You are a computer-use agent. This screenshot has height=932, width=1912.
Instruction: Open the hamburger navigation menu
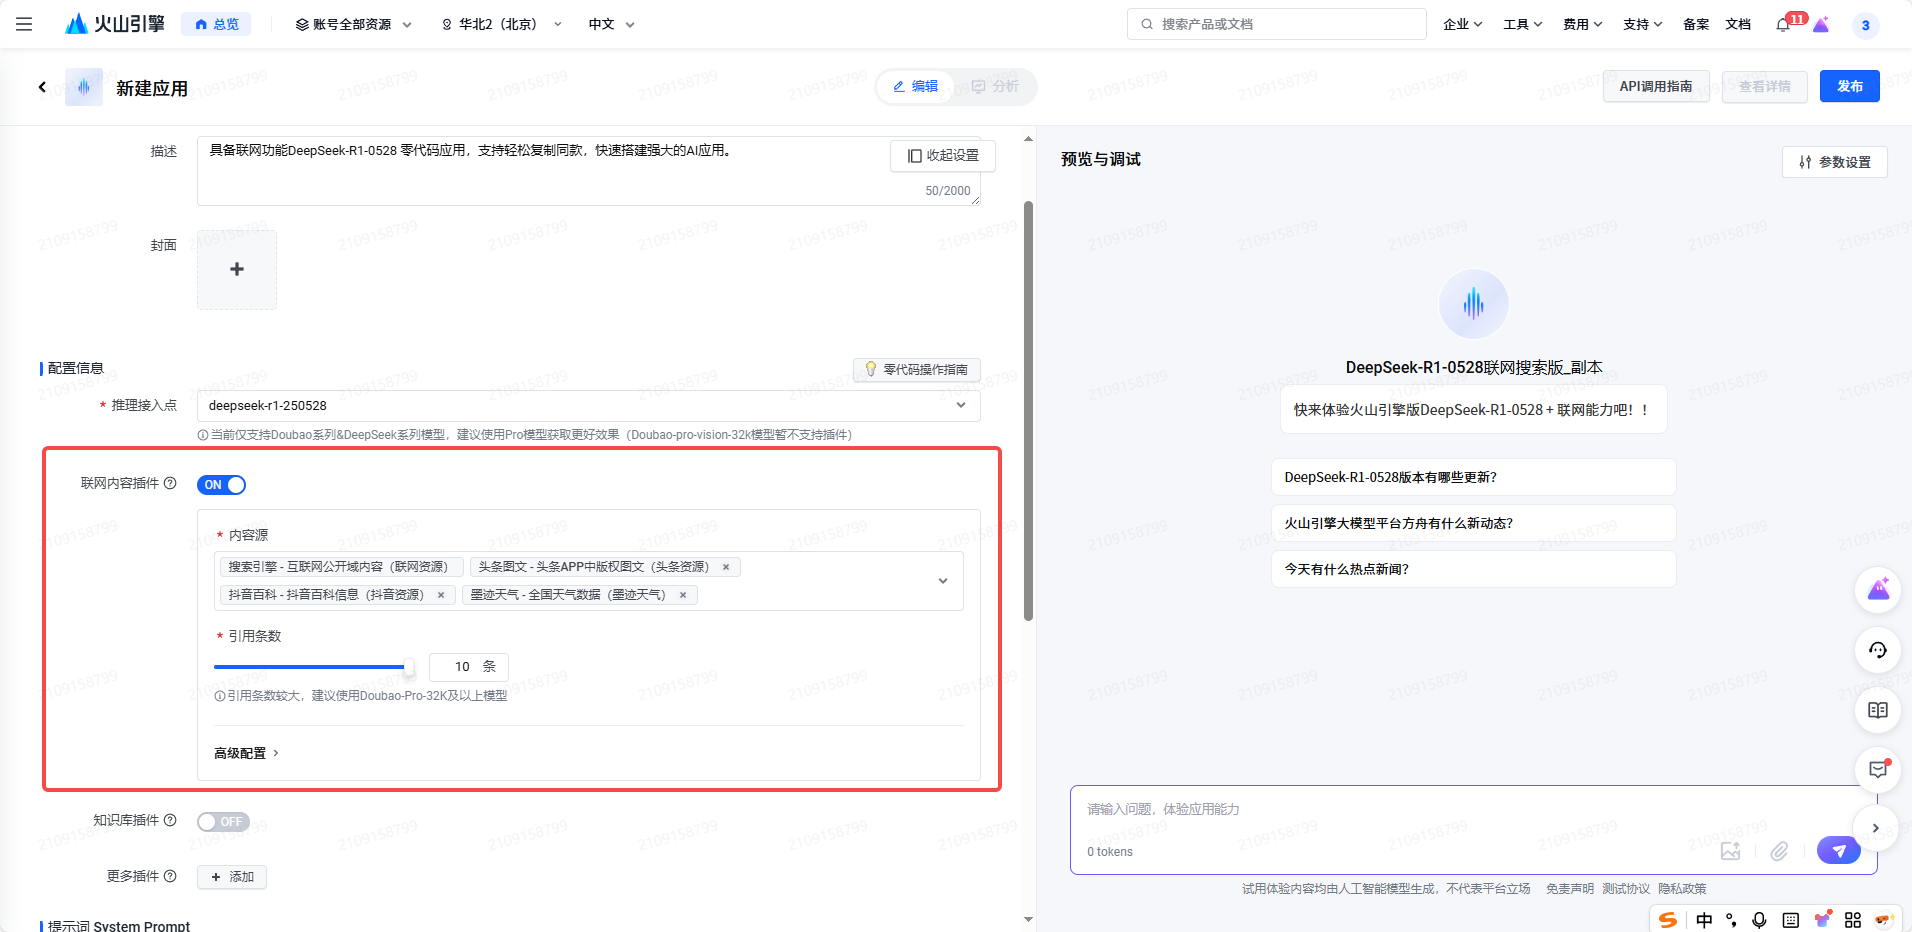24,24
